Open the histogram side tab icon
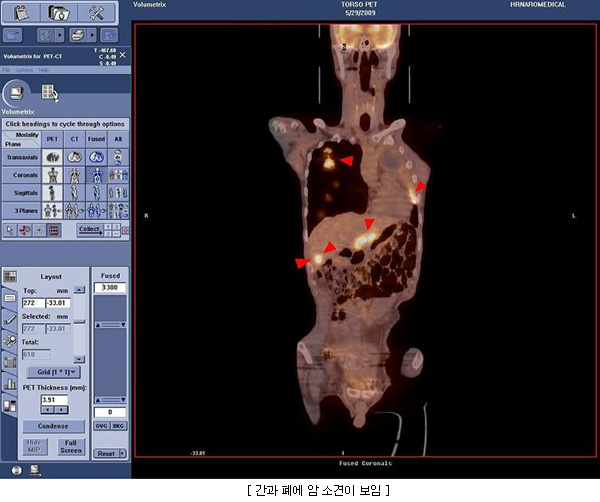 click(x=9, y=383)
